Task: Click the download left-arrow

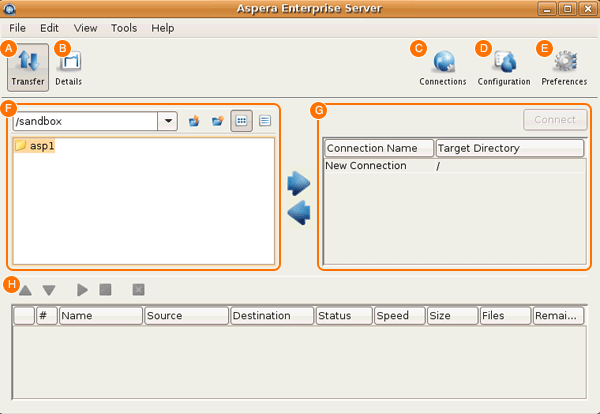Action: 298,213
